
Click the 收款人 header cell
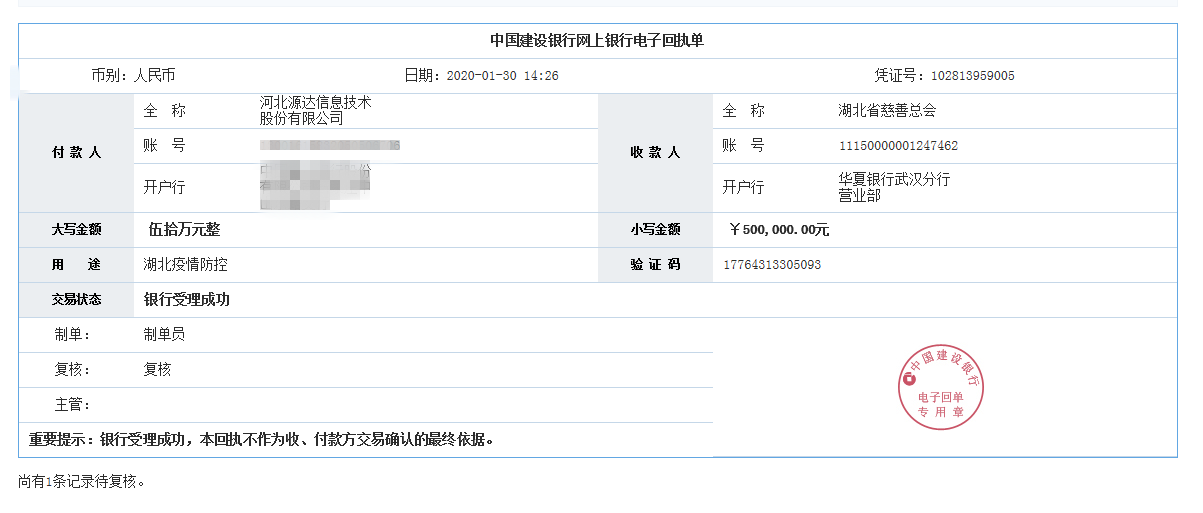(x=655, y=153)
